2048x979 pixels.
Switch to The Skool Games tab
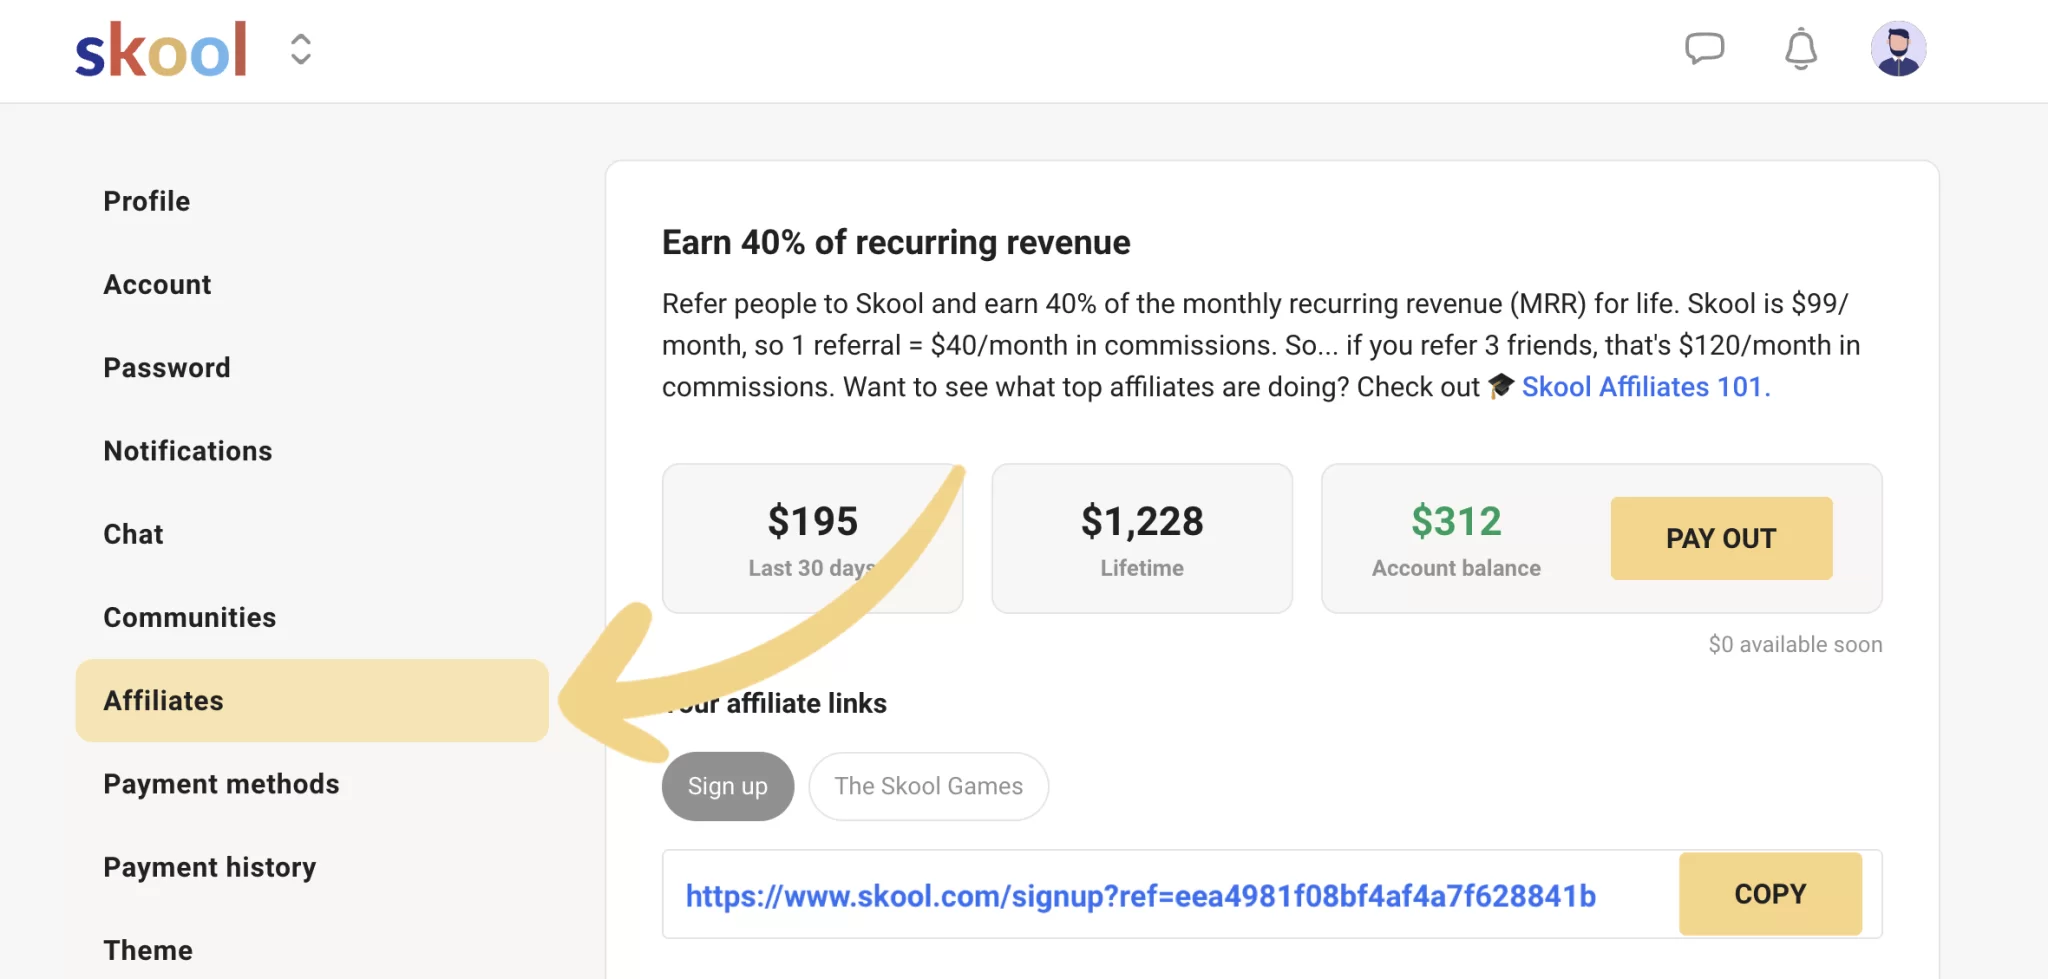(928, 786)
